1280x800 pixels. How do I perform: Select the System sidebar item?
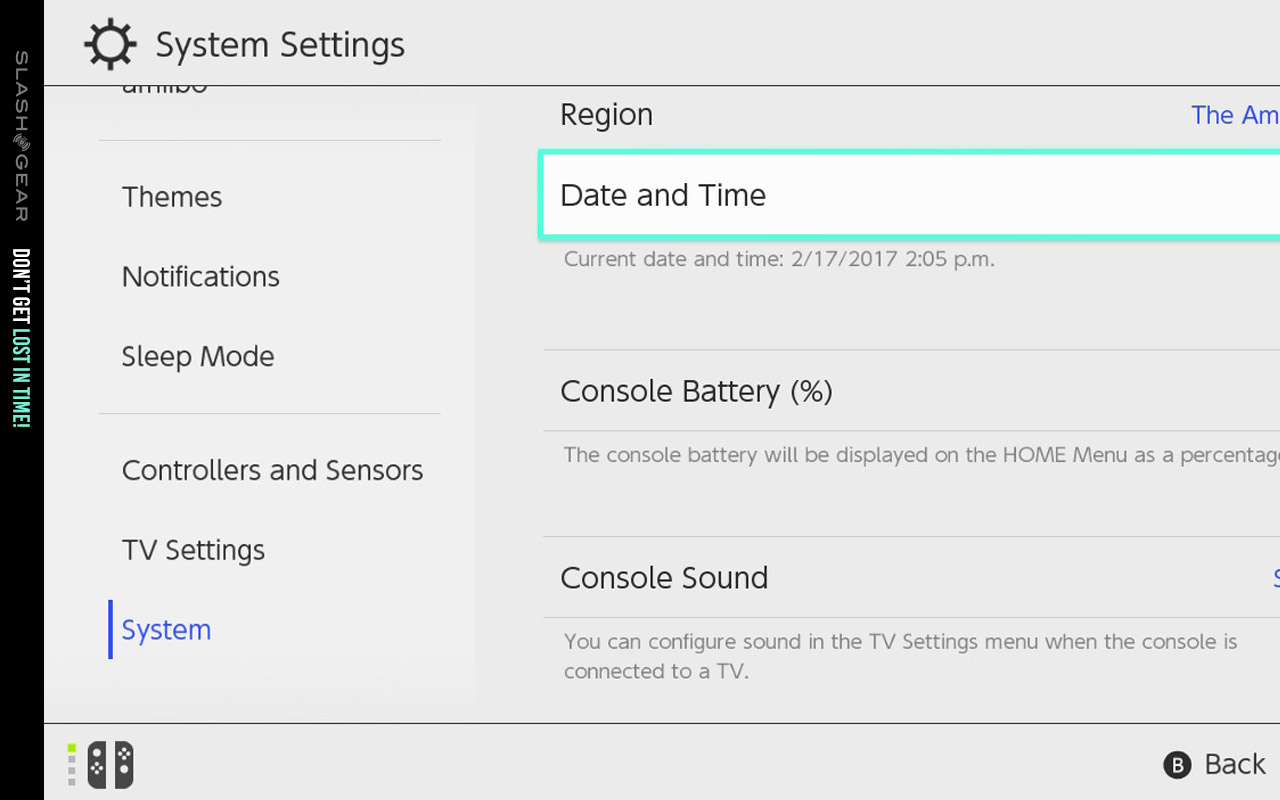[166, 630]
